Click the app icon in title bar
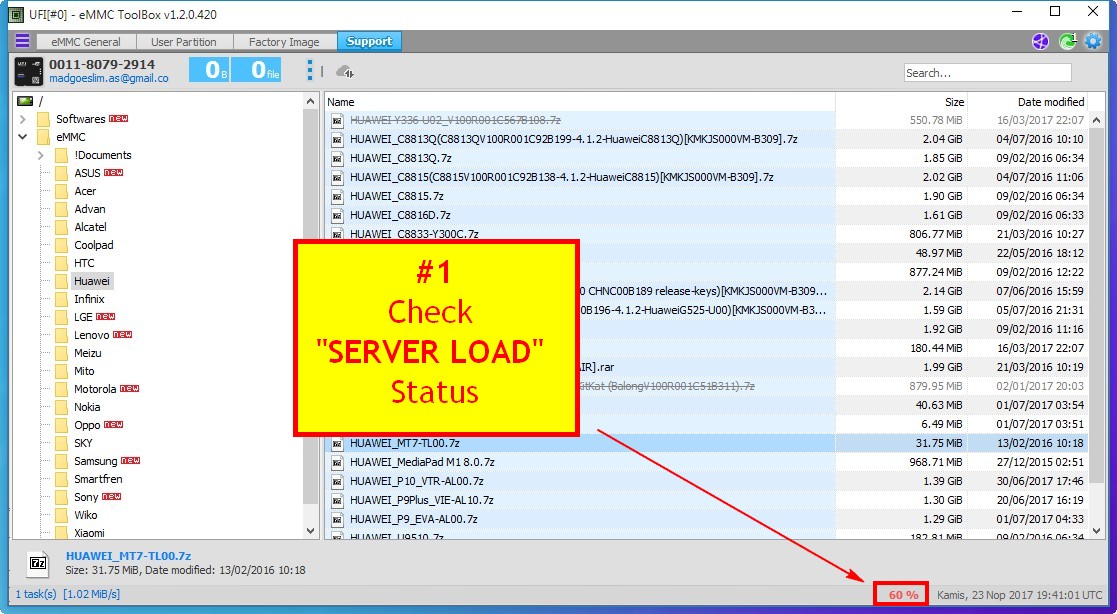 click(15, 14)
